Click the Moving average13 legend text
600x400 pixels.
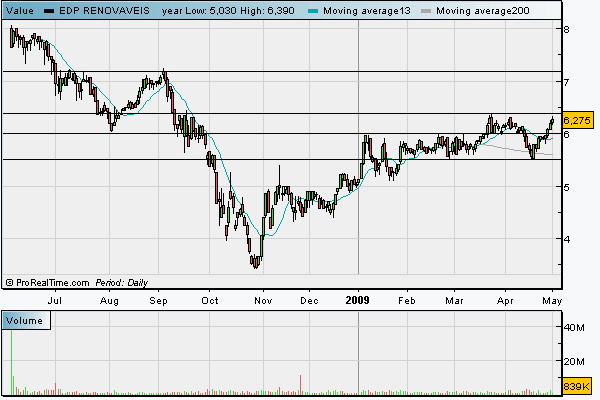point(367,11)
